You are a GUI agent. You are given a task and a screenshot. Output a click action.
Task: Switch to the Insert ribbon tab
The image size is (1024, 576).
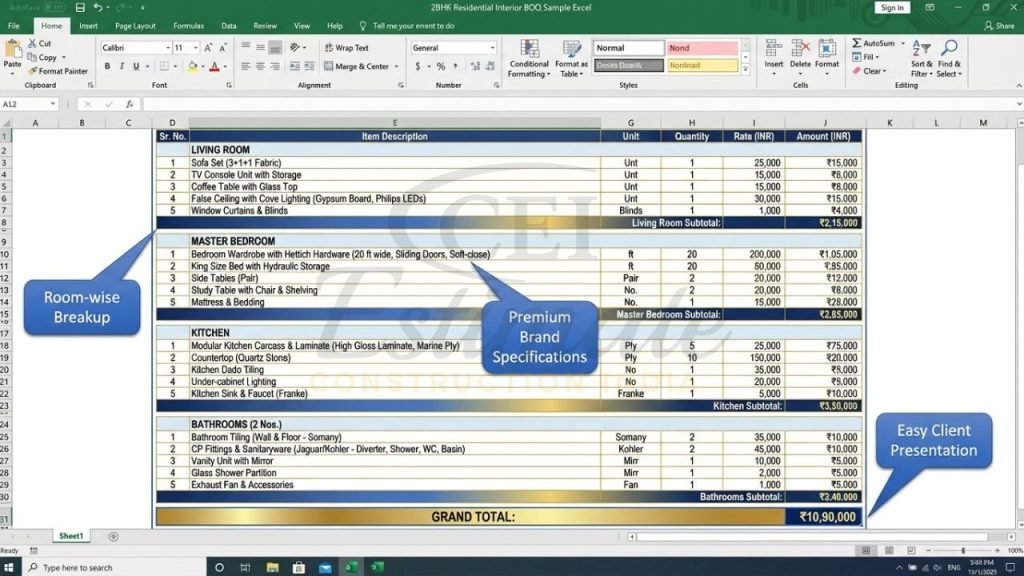point(88,26)
